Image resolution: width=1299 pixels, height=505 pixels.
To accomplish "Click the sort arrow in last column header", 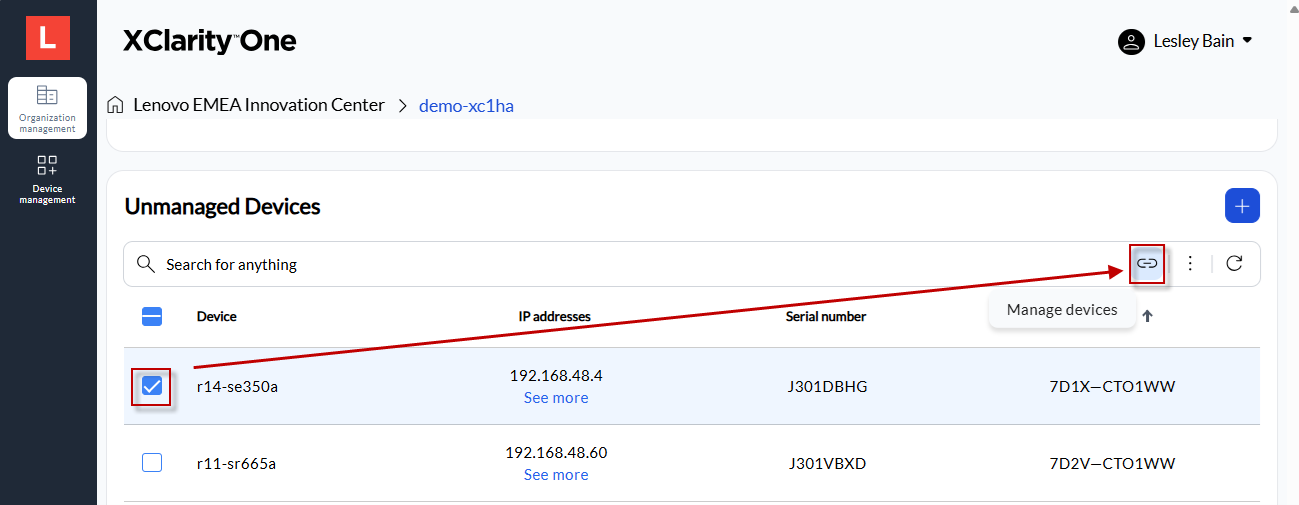I will (x=1147, y=316).
